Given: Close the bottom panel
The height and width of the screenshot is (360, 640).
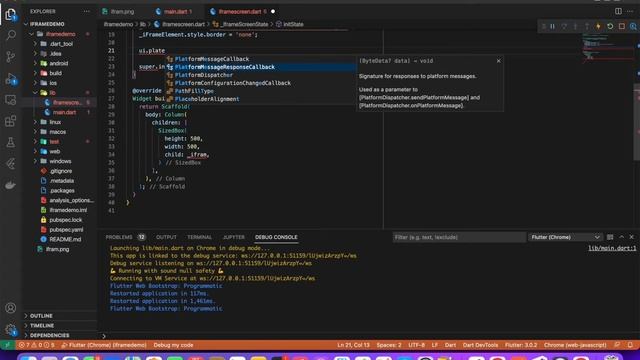Looking at the screenshot, I should 631,237.
